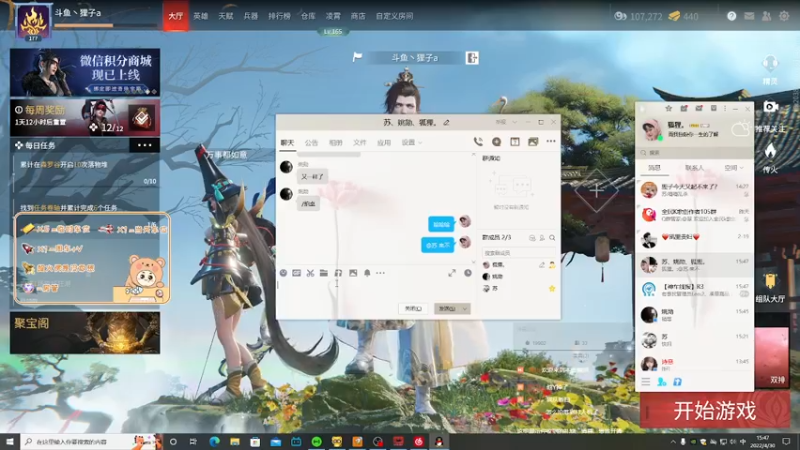This screenshot has width=800, height=450.
Task: Open the flame icon on game sidebar
Action: [x=770, y=151]
